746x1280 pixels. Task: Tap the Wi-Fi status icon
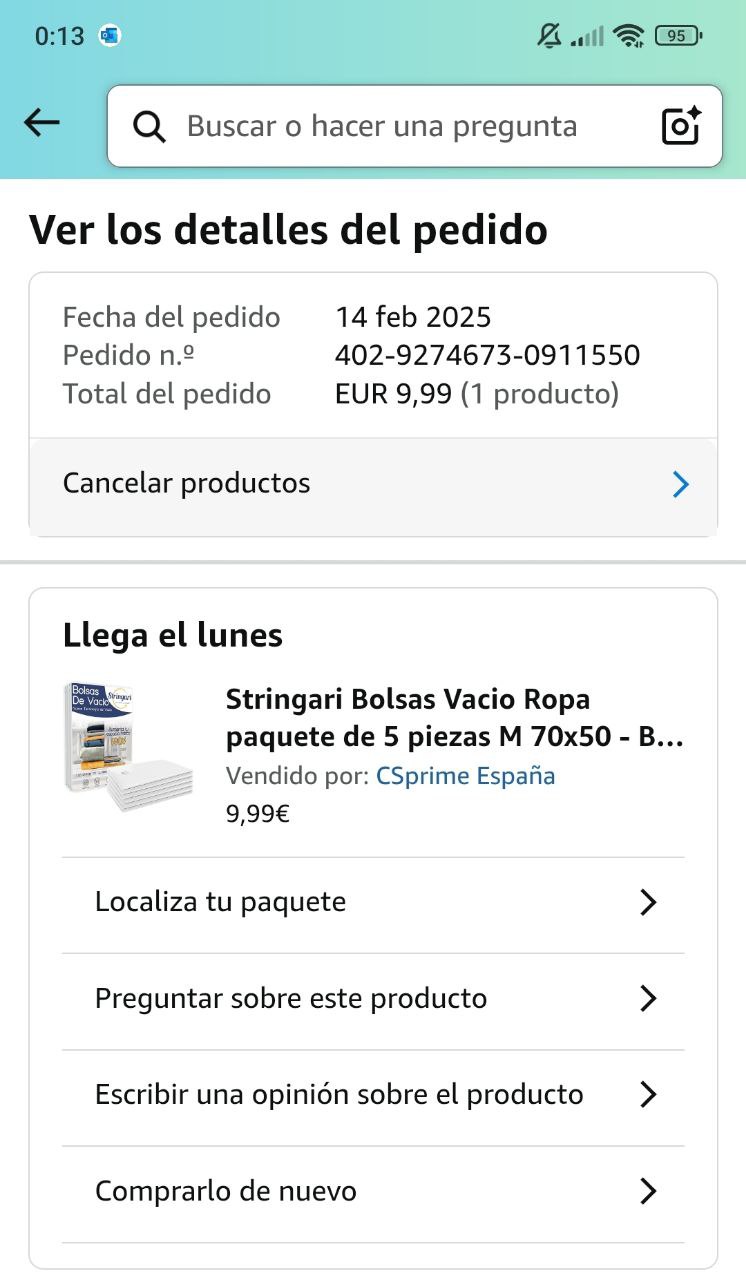[629, 36]
